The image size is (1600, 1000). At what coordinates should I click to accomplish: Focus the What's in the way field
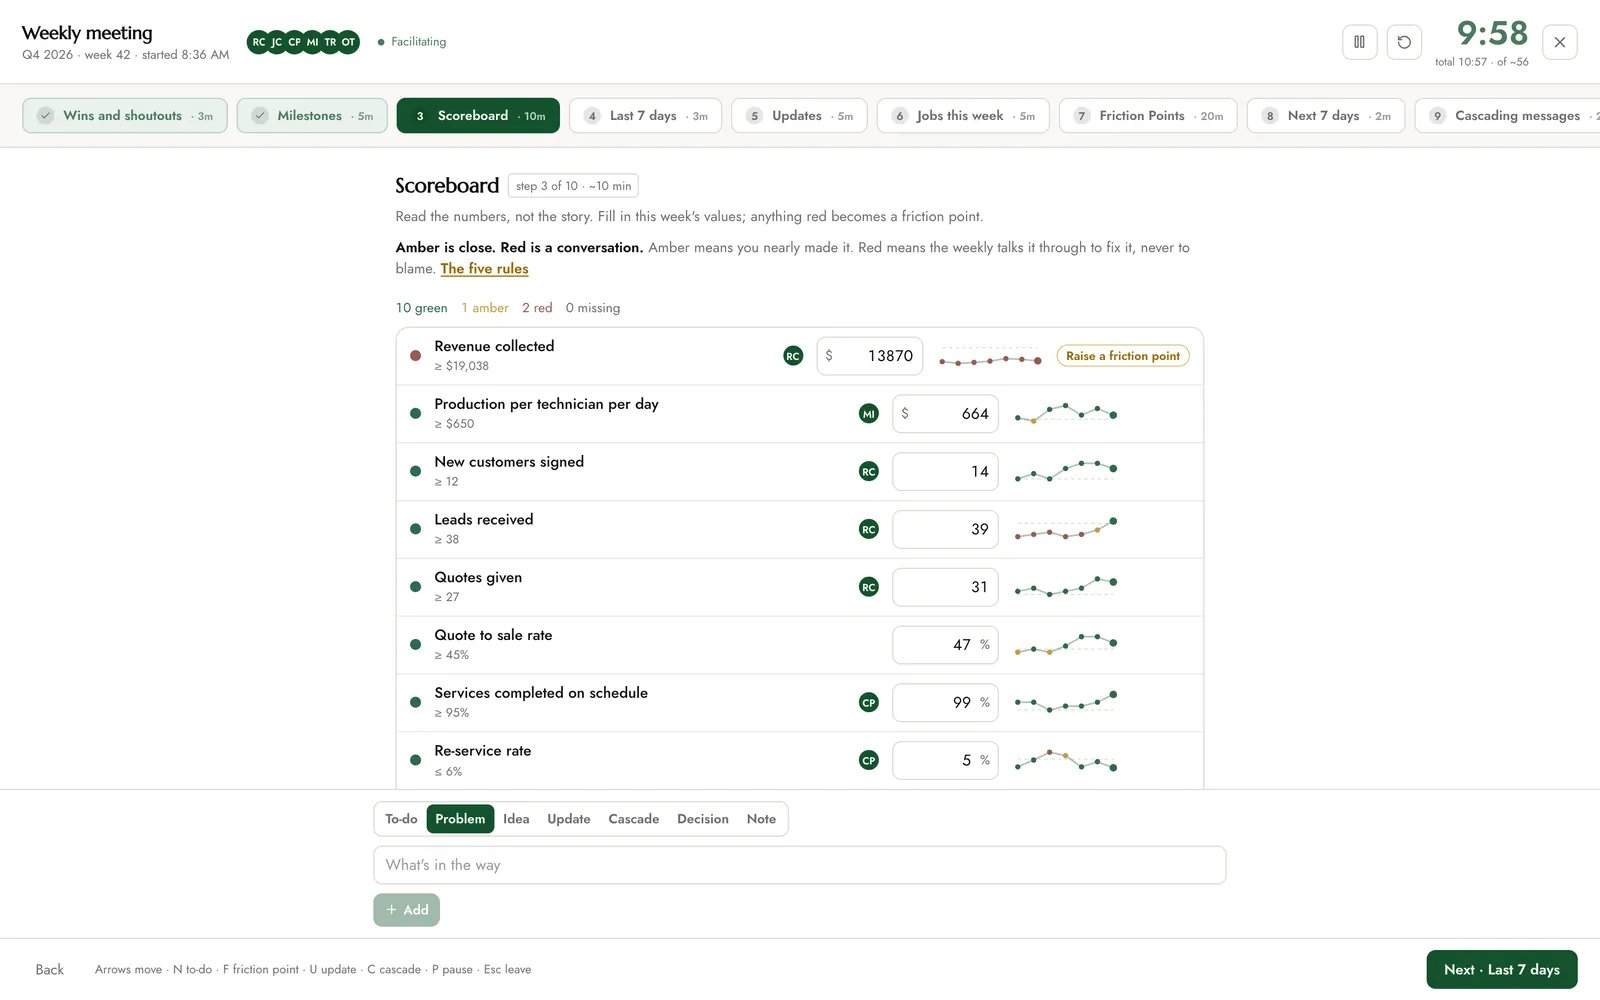point(800,865)
